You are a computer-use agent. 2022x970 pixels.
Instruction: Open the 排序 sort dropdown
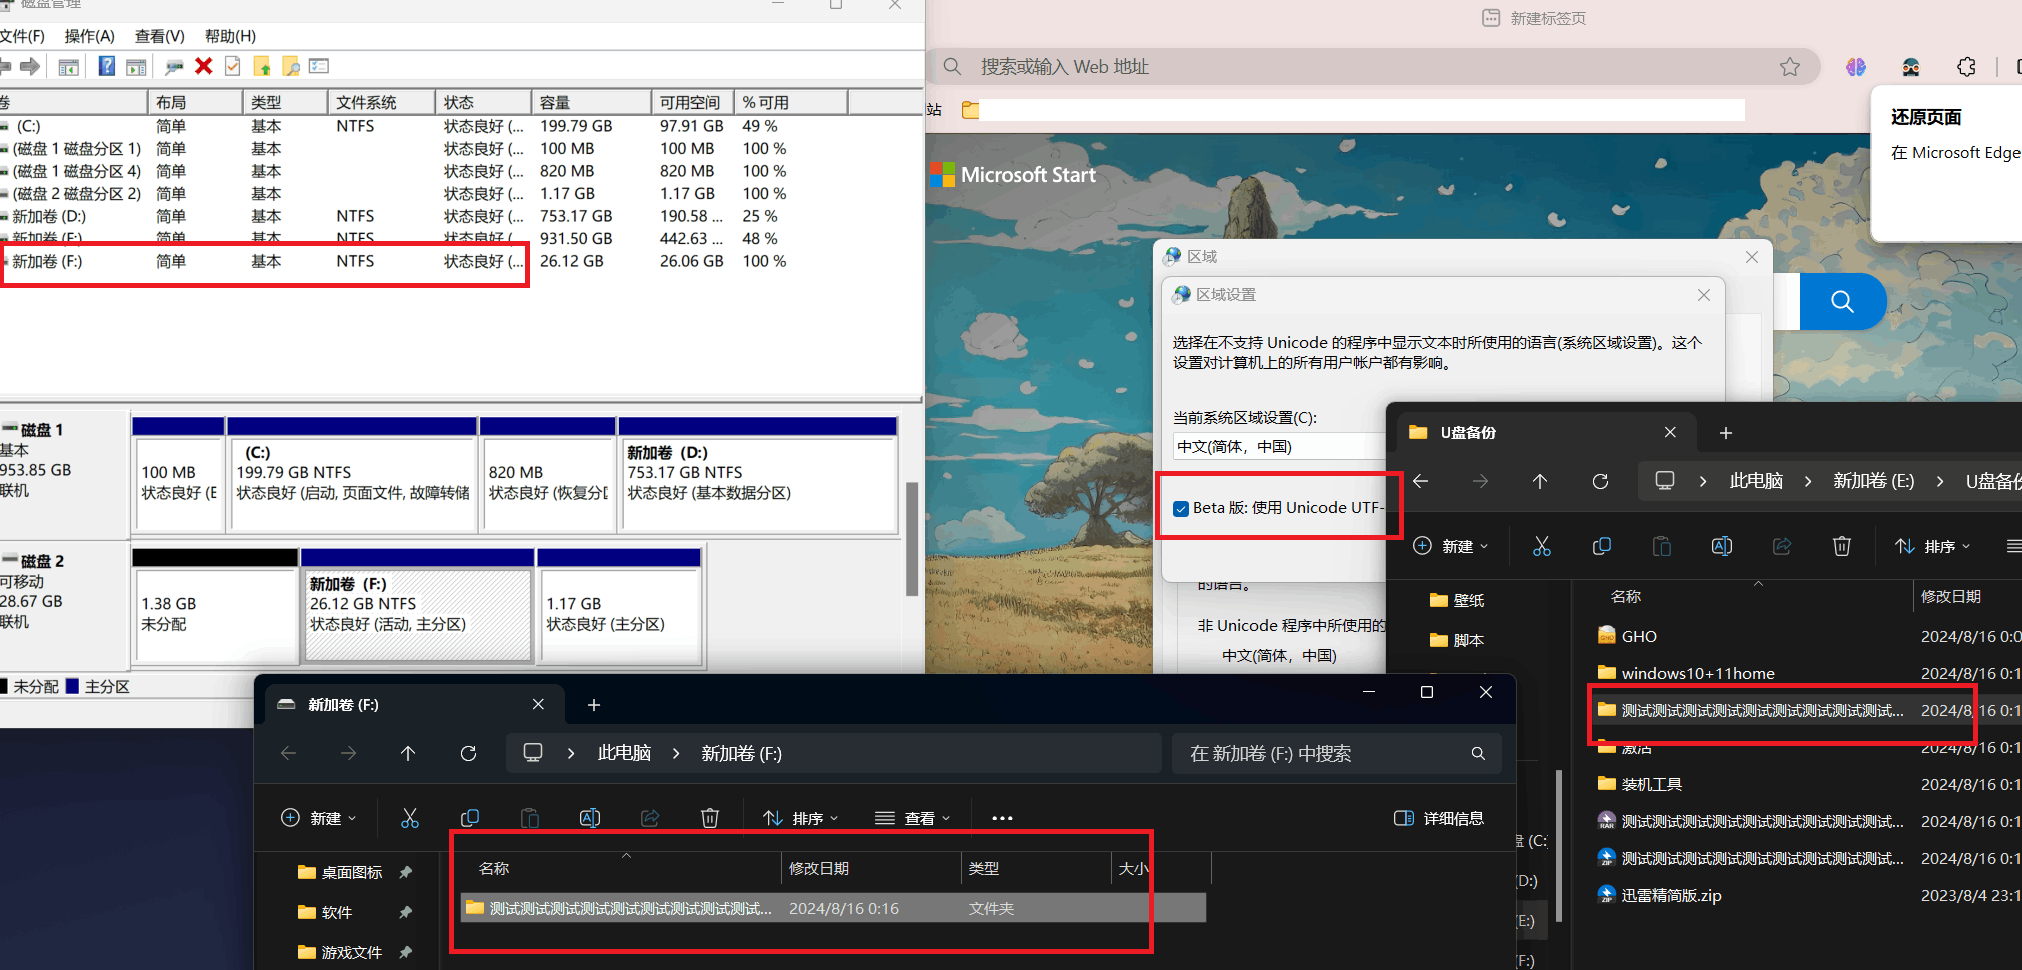(800, 818)
